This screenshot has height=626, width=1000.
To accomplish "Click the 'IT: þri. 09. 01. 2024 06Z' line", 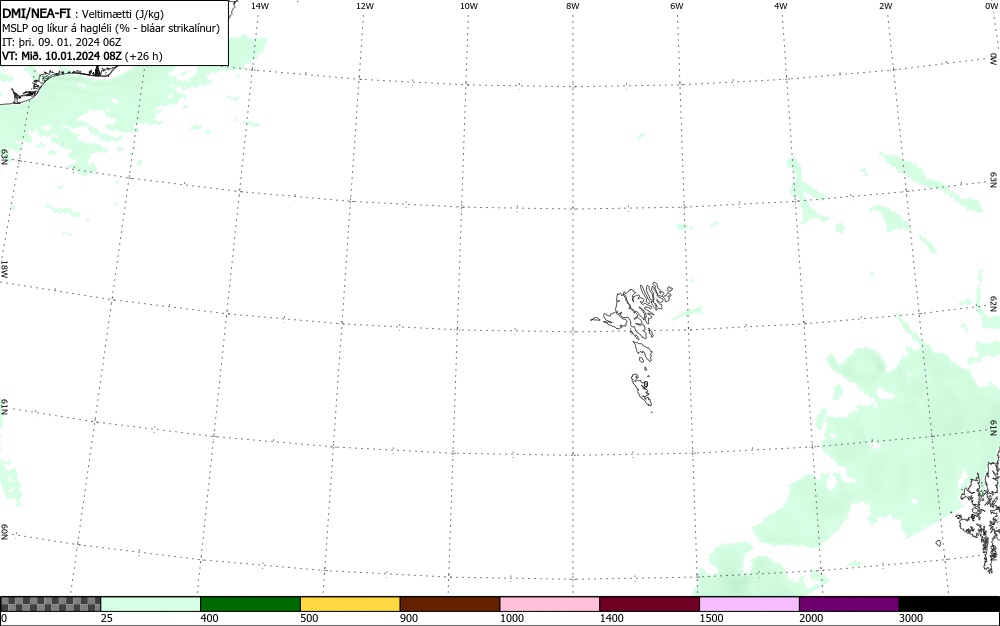I will pos(62,42).
